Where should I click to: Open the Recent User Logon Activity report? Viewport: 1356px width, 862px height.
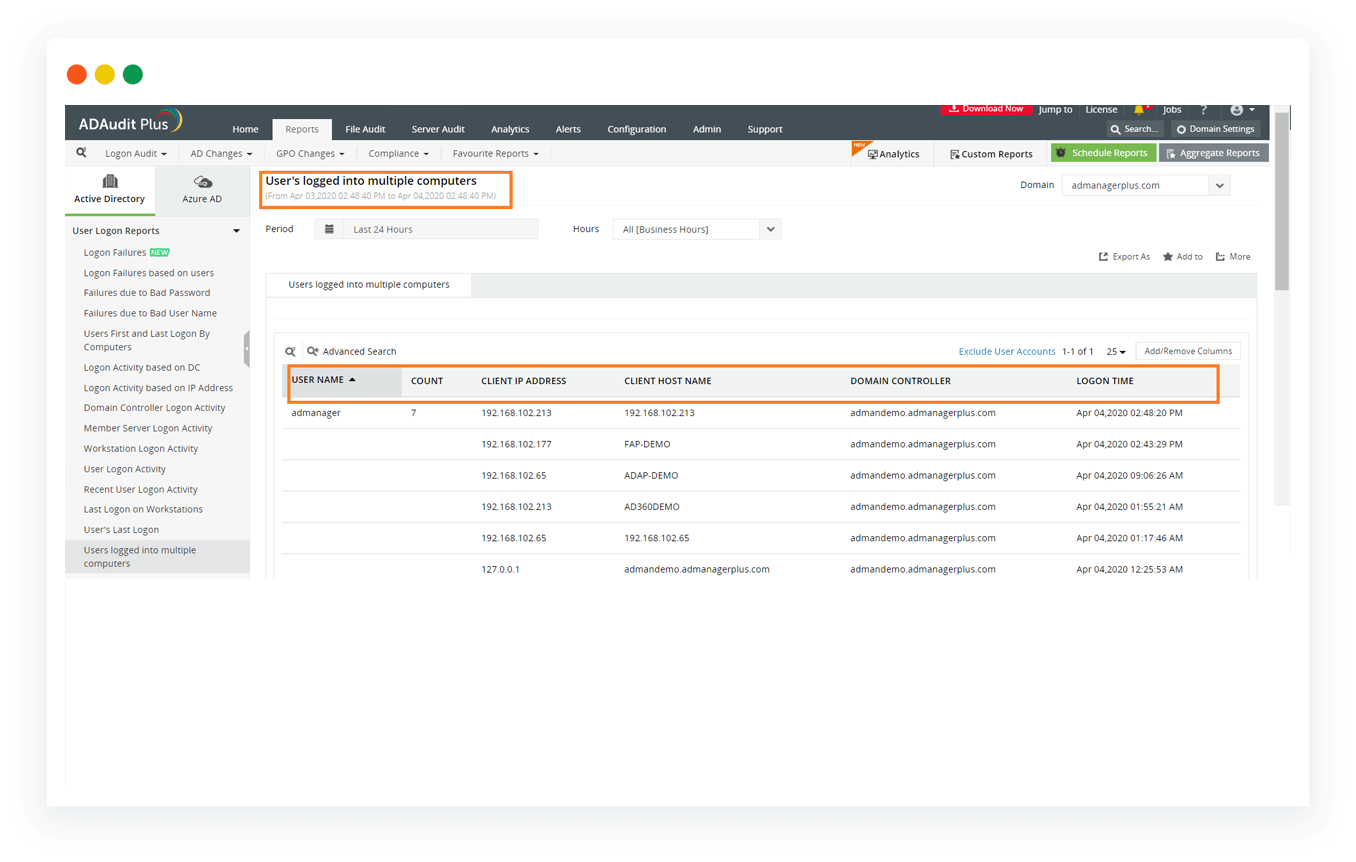141,490
